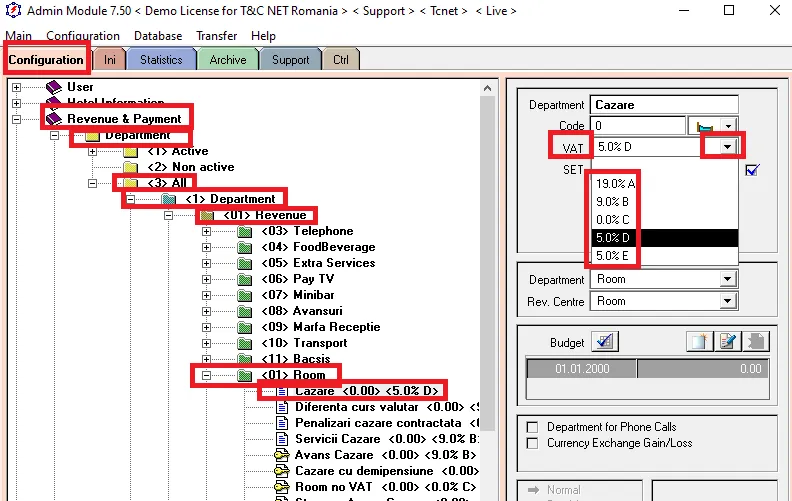792x501 pixels.
Task: Click the tree scrollbar up arrow
Action: (x=487, y=88)
